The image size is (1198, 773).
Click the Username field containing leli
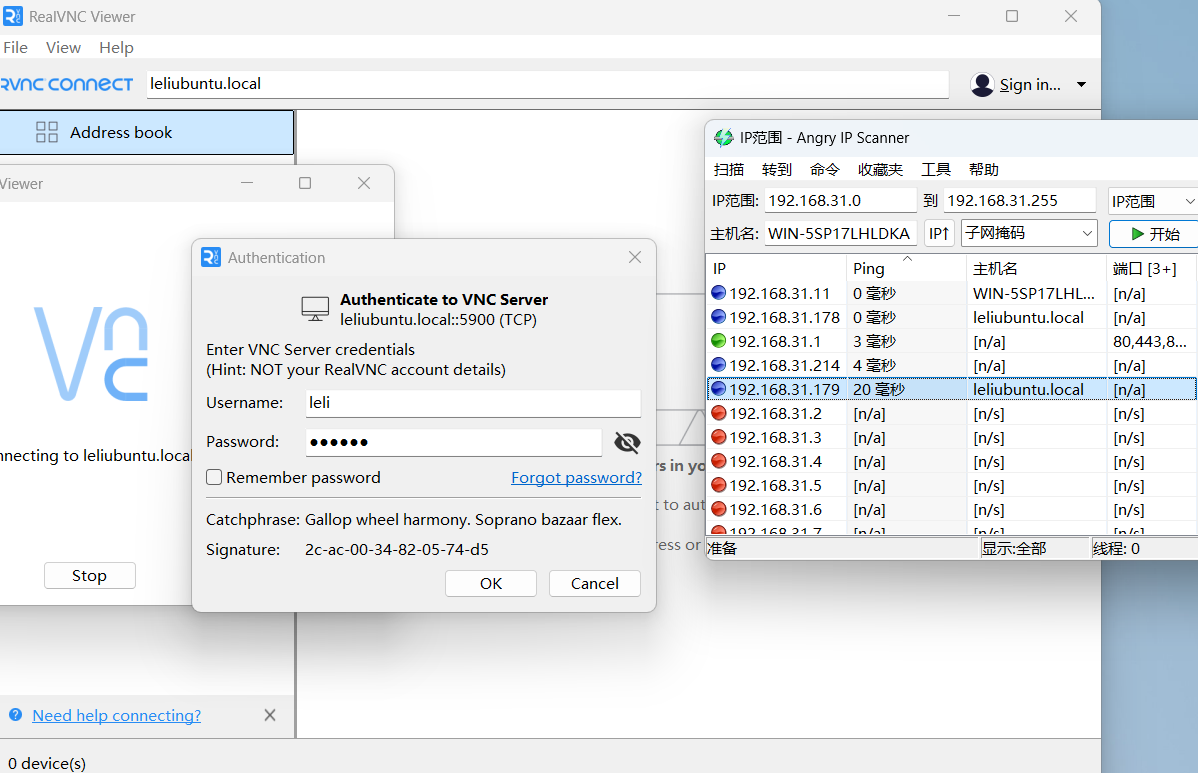[x=473, y=403]
